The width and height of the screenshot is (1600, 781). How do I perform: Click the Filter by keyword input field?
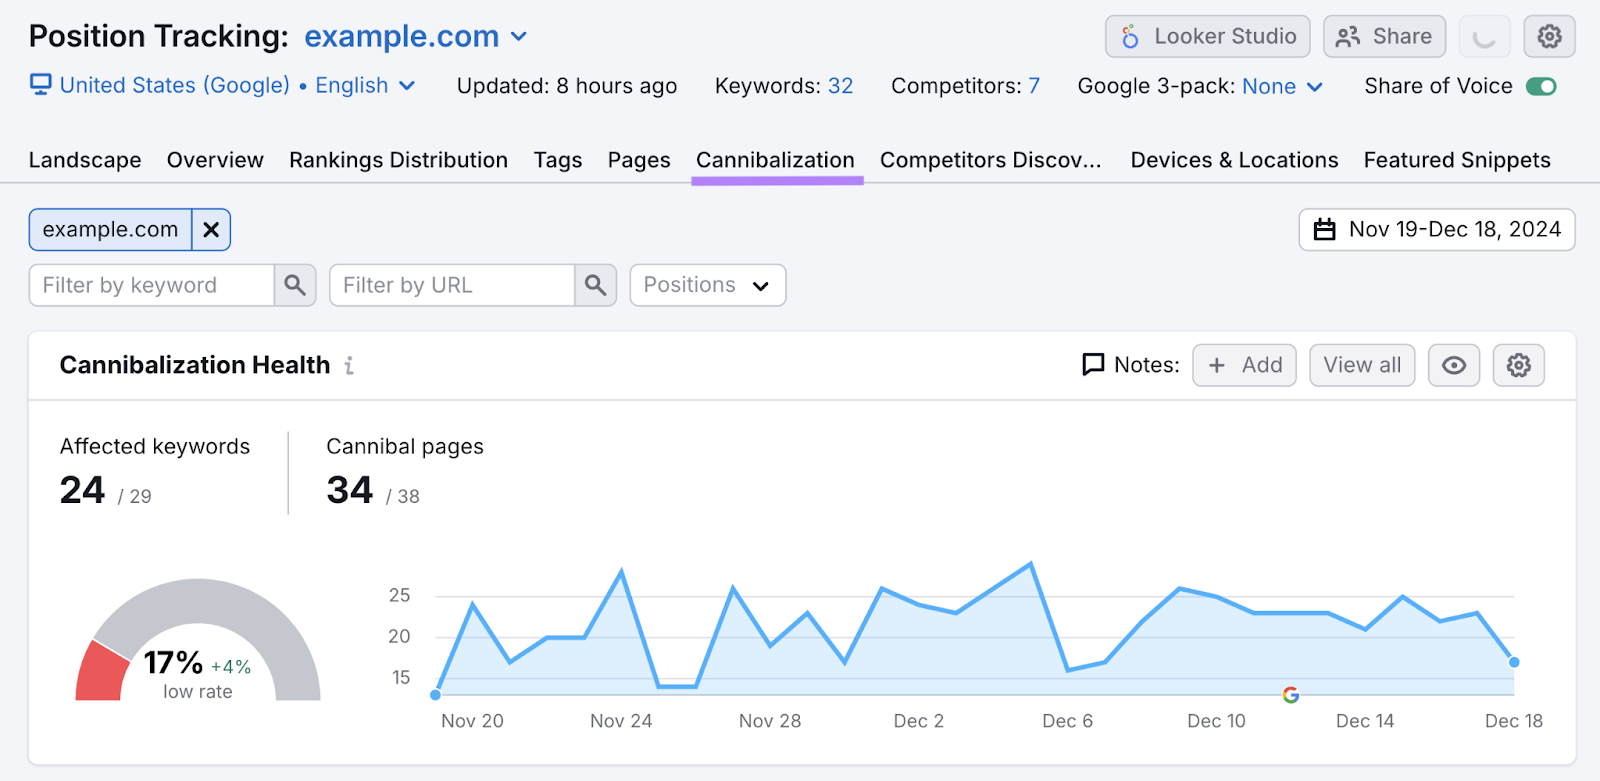152,286
